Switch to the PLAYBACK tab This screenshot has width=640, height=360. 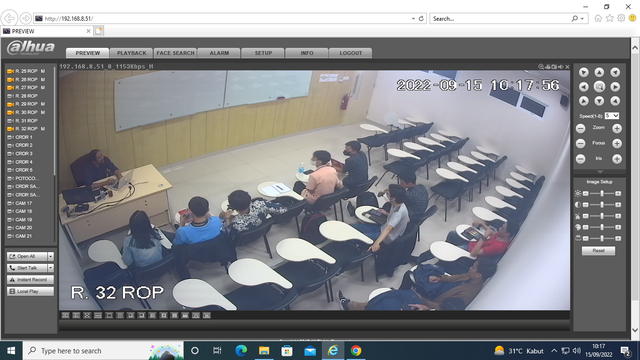click(131, 53)
